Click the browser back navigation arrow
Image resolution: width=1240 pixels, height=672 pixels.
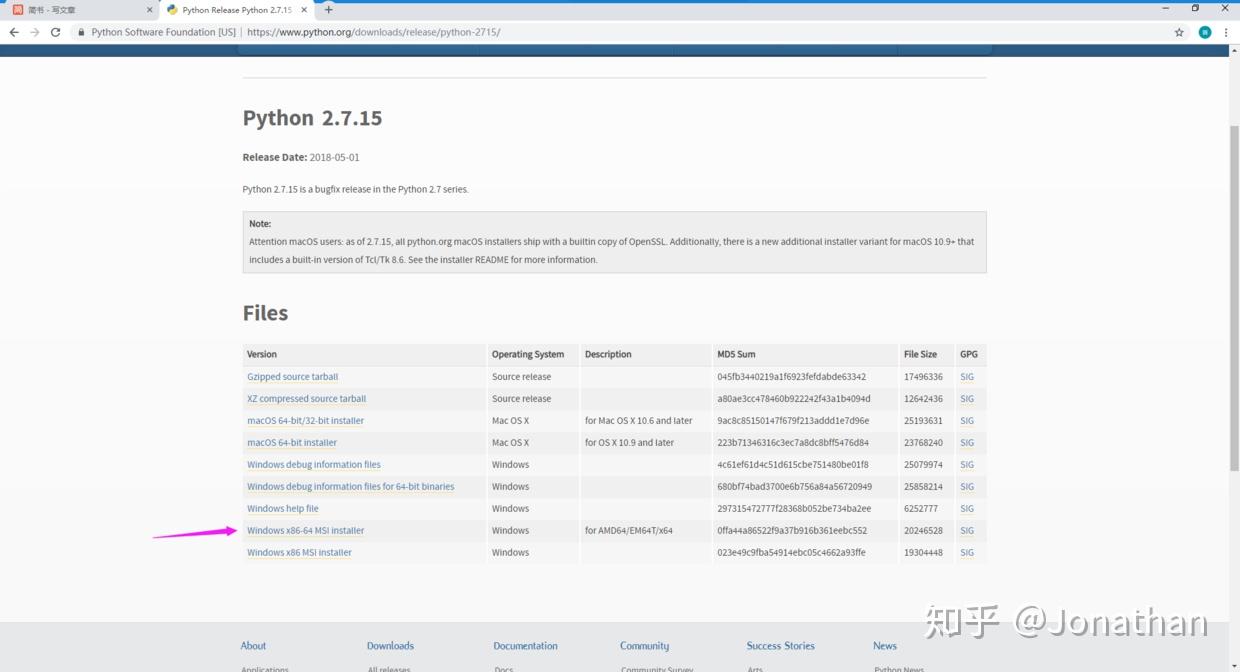(14, 32)
